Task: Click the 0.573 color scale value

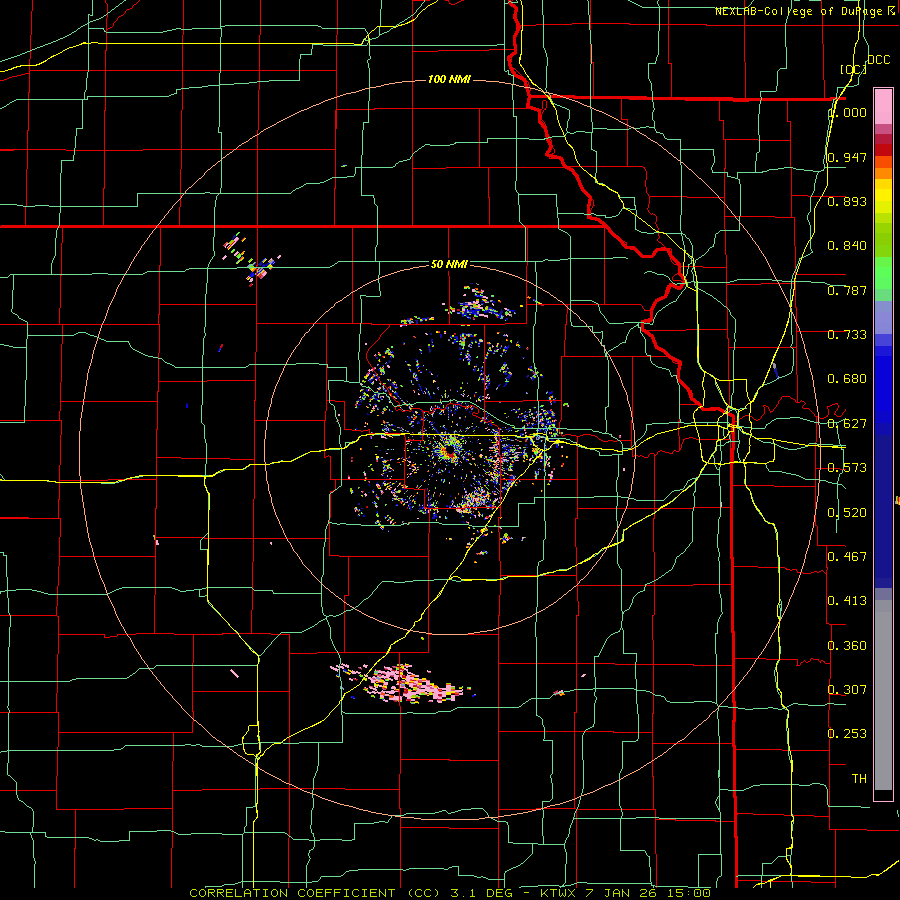Action: (x=847, y=468)
